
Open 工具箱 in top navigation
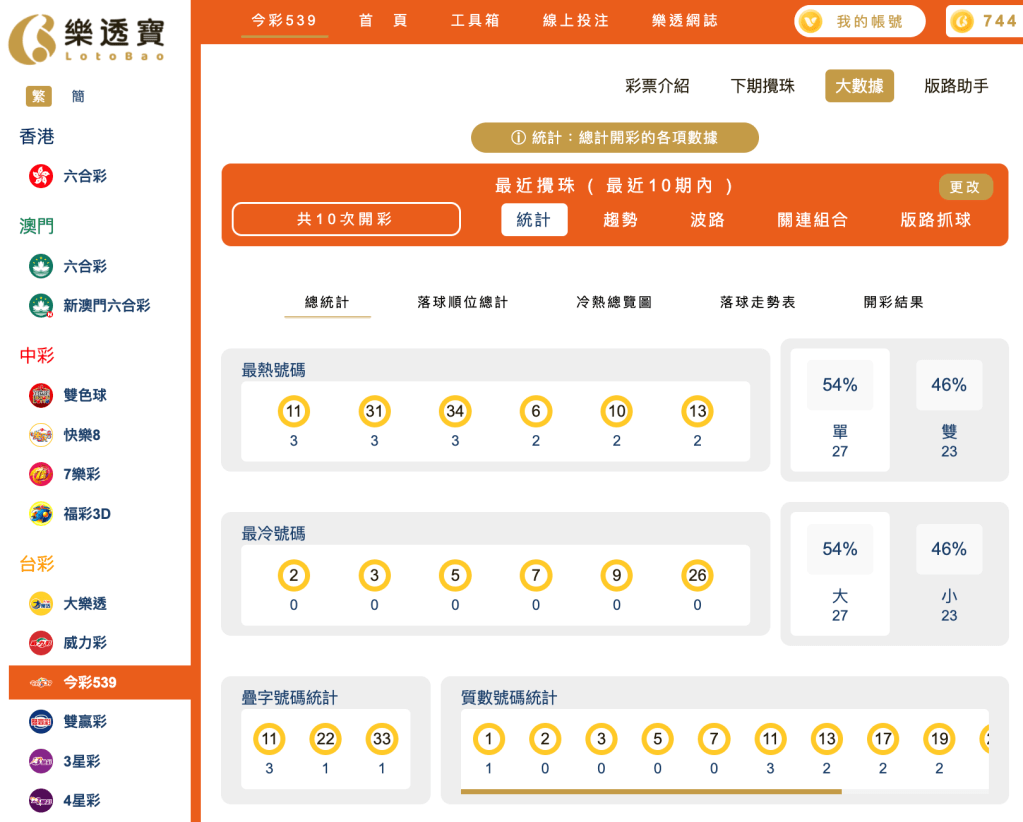(476, 21)
